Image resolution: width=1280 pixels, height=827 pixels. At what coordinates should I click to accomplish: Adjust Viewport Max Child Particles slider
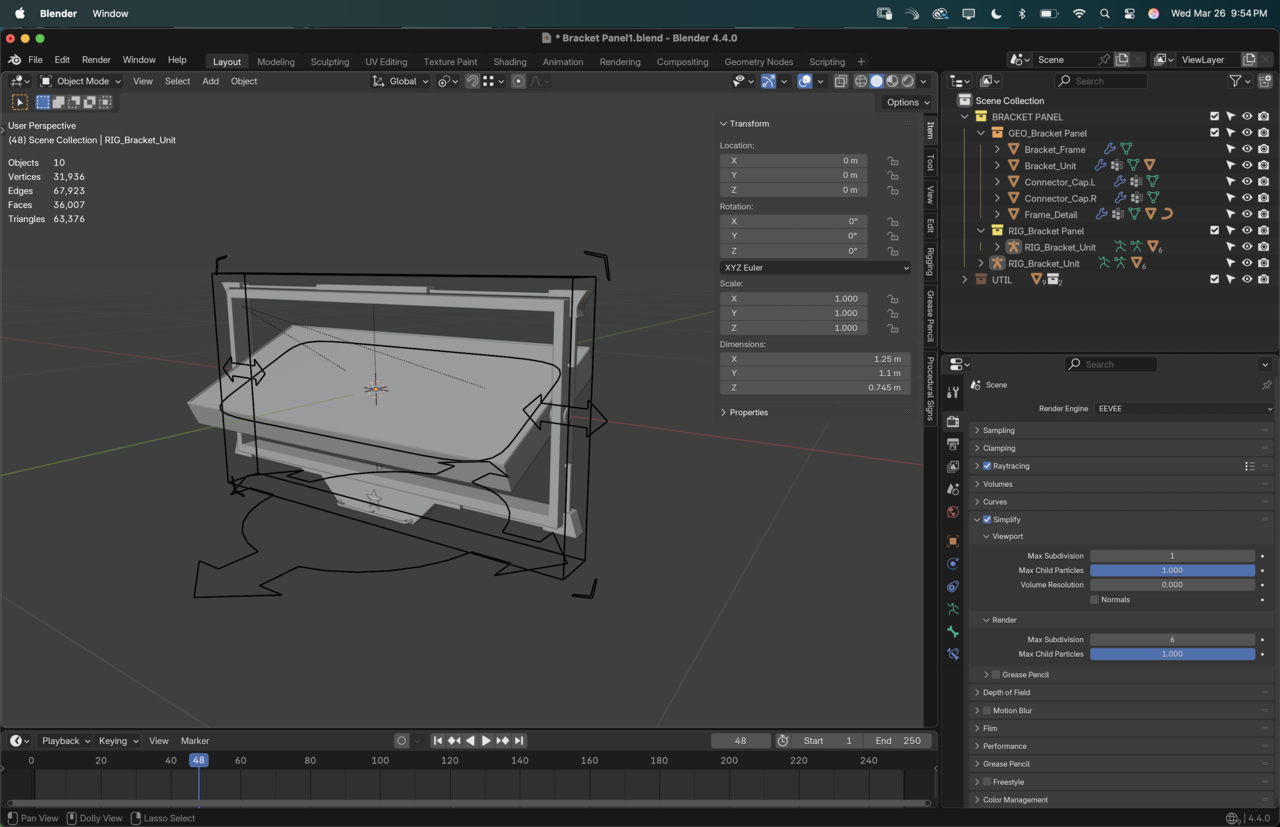1172,571
